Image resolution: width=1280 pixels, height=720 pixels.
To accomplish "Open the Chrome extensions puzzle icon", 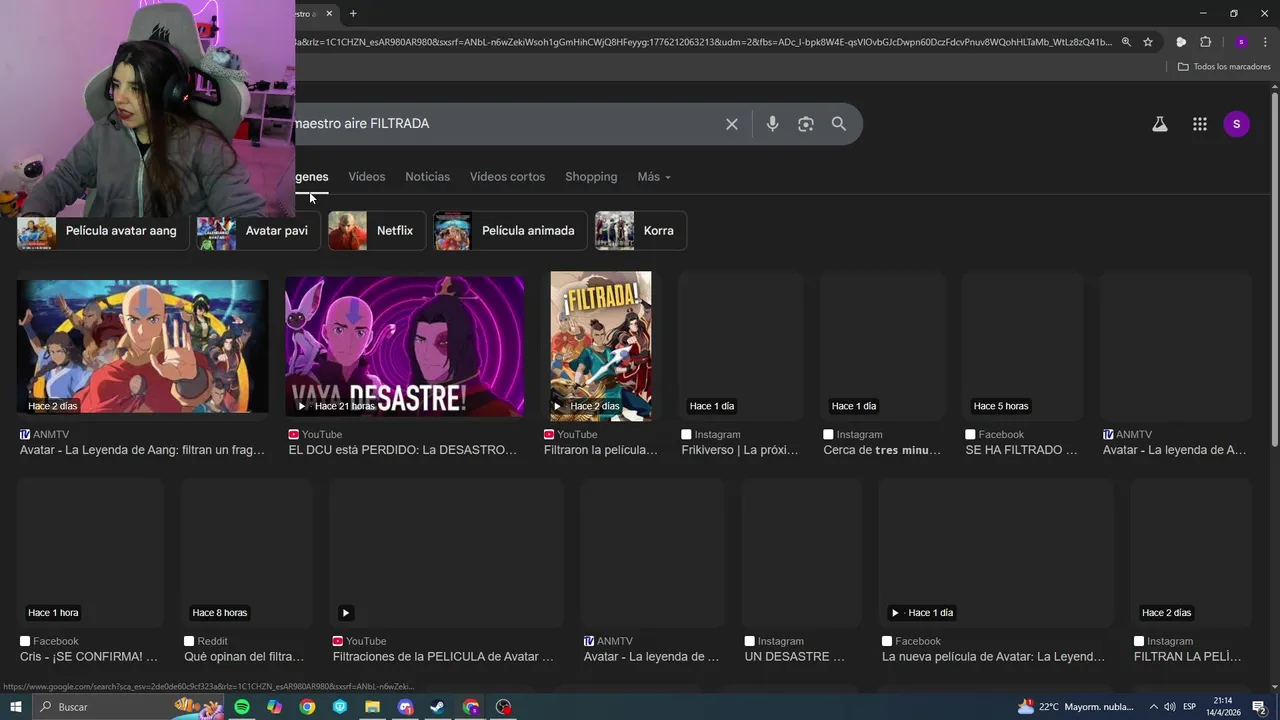I will [1206, 42].
